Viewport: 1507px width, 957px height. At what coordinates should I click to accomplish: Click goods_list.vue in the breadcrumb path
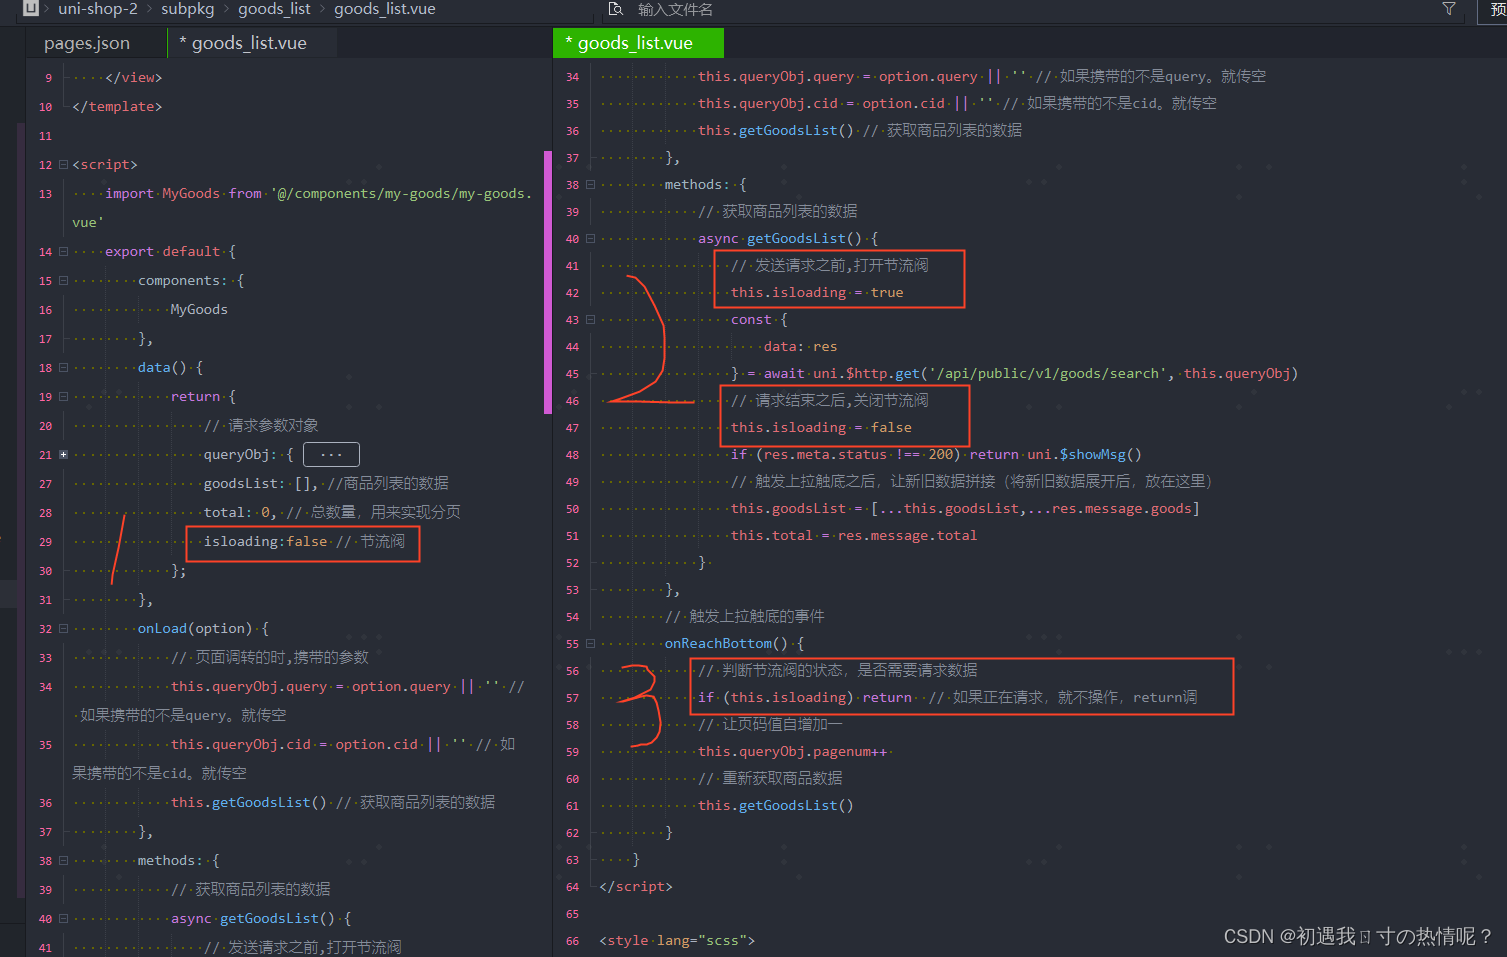(x=385, y=9)
